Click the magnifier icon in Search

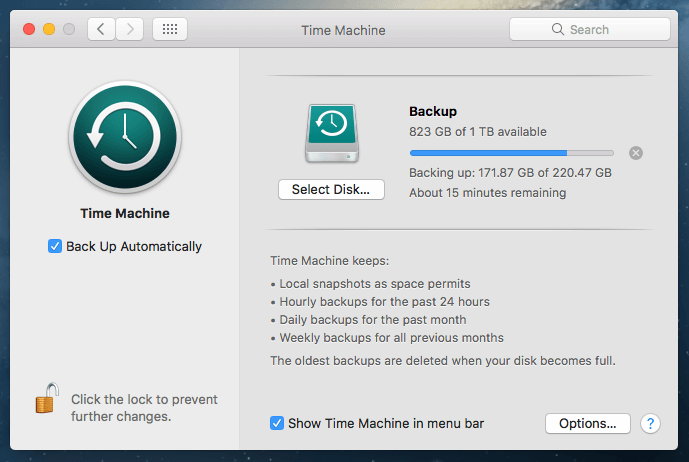558,29
